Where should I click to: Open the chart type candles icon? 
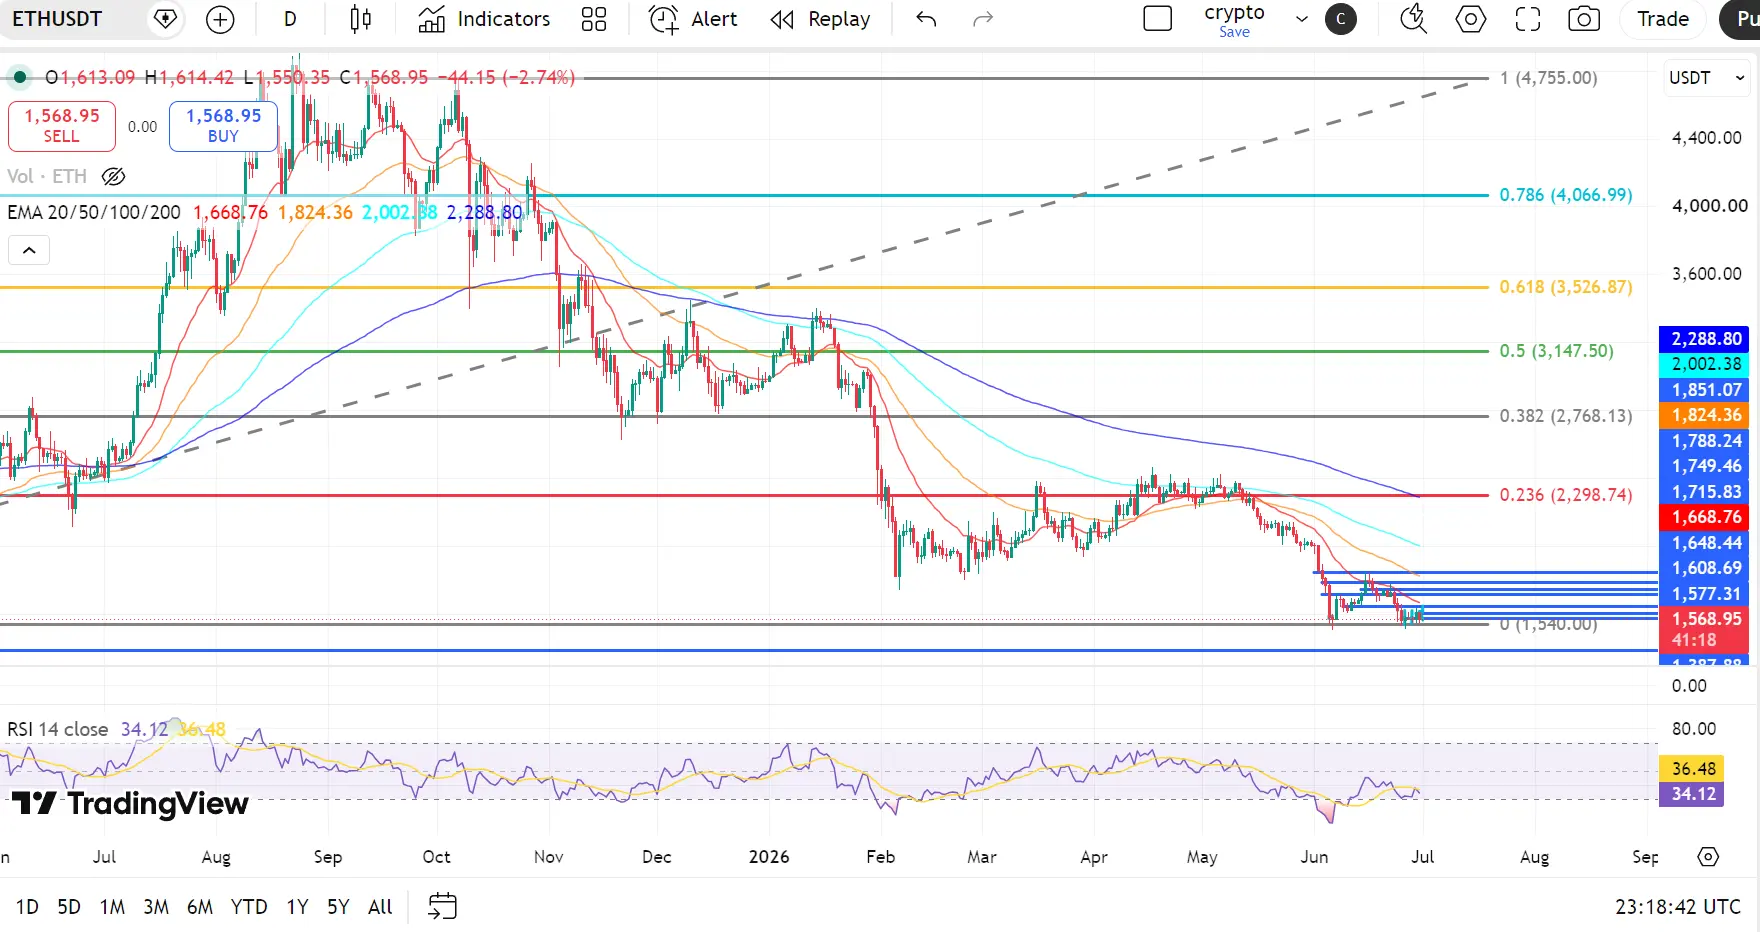click(361, 19)
